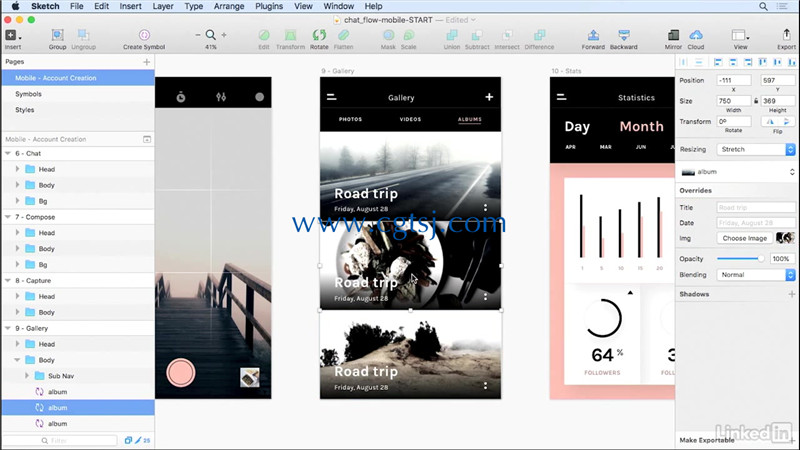This screenshot has height=450, width=800.
Task: Click the Date override field
Action: point(756,223)
